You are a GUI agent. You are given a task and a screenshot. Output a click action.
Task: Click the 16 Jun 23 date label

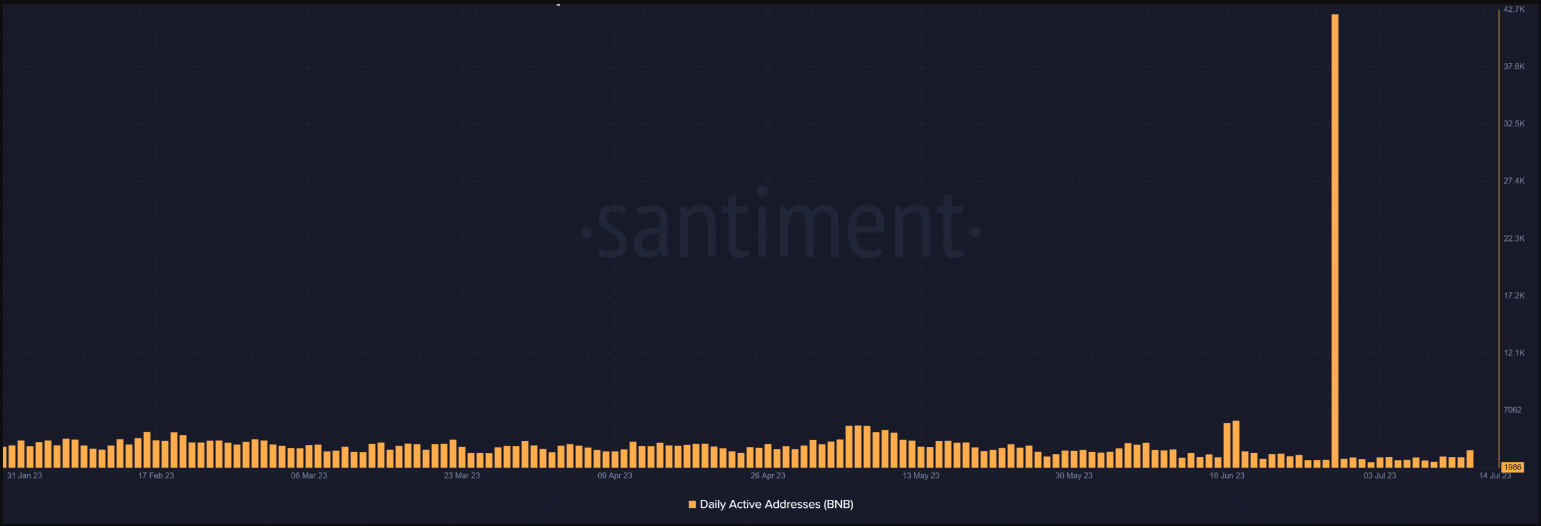(x=1227, y=476)
